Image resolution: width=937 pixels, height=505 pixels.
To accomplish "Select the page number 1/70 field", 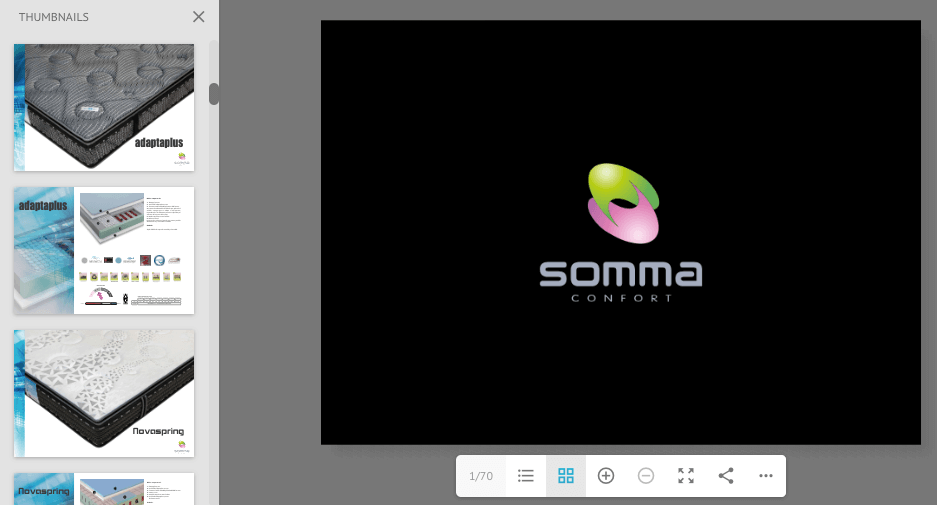I will (481, 476).
